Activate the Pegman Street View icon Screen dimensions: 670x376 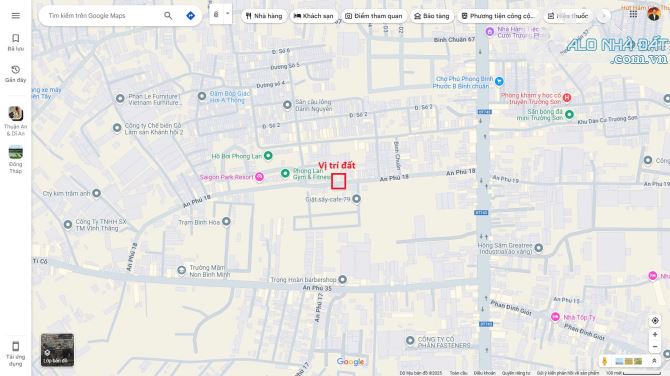coord(604,361)
